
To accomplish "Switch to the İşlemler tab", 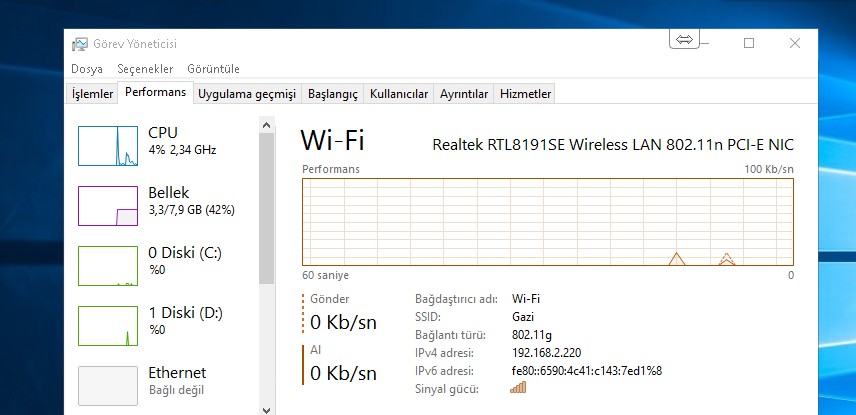I will [x=93, y=94].
